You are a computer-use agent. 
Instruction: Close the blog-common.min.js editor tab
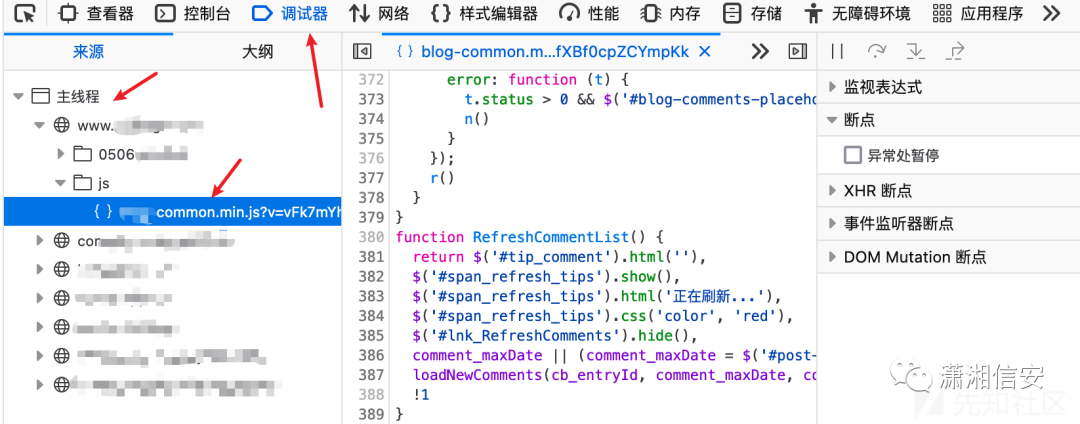point(704,52)
